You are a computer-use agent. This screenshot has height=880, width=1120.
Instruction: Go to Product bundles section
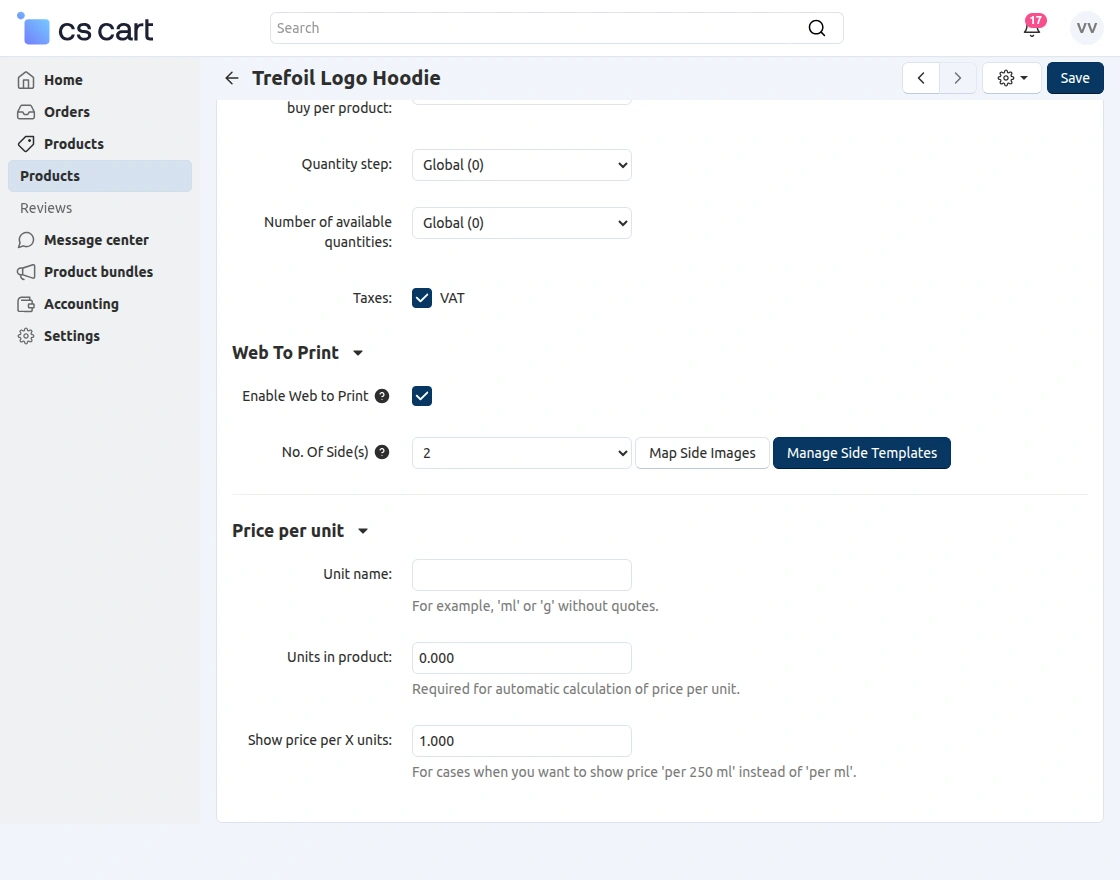pyautogui.click(x=97, y=272)
